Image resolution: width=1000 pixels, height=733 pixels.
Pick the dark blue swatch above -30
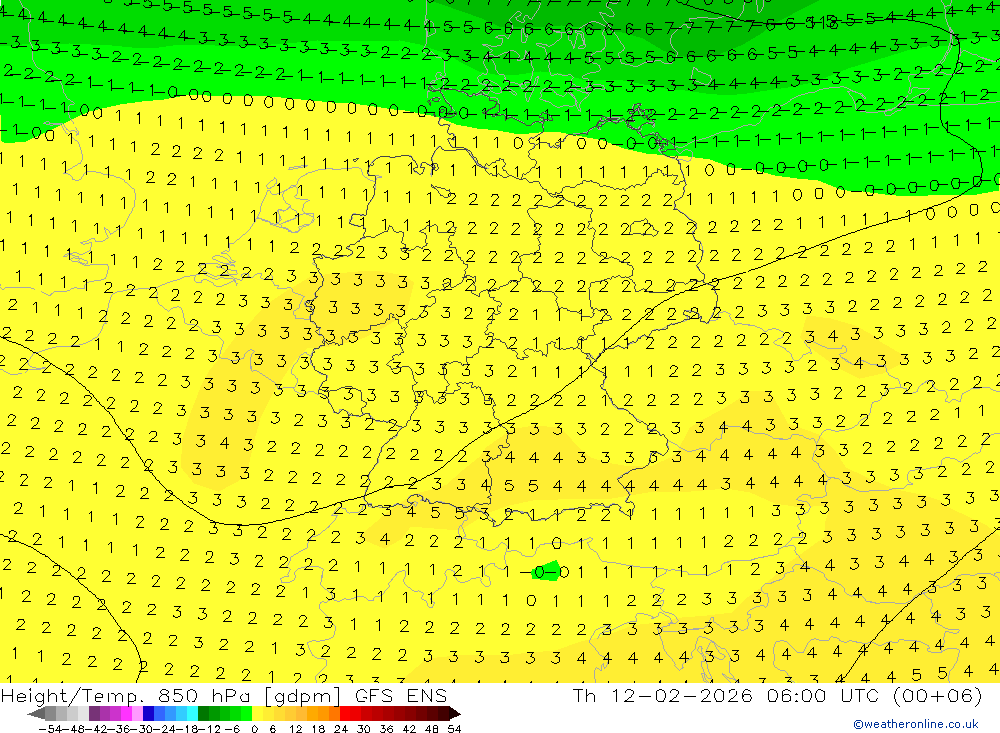(148, 714)
